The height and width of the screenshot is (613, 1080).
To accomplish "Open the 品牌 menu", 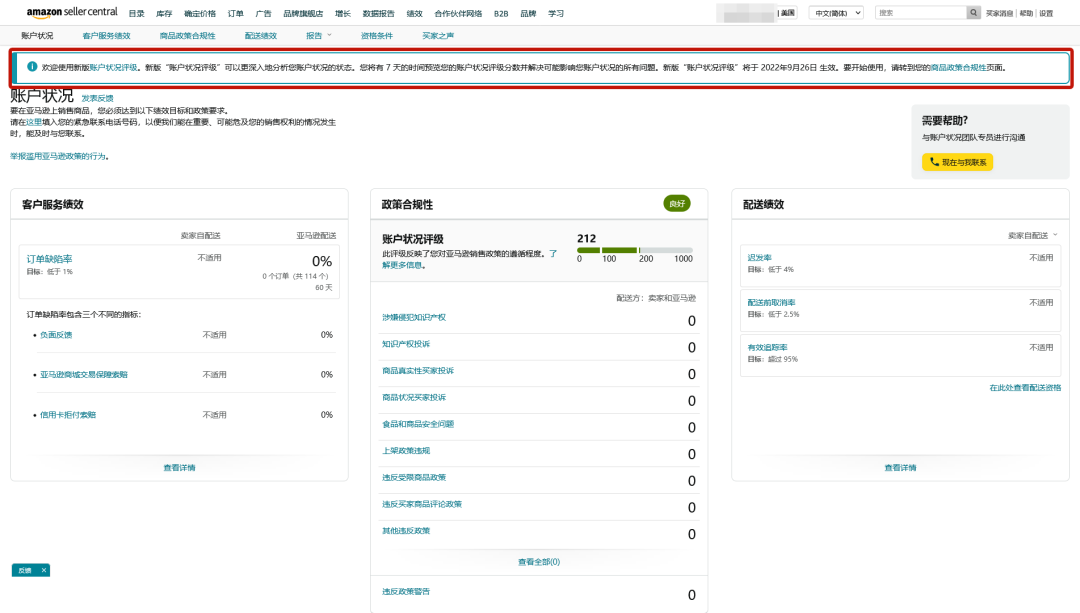I will tap(528, 14).
